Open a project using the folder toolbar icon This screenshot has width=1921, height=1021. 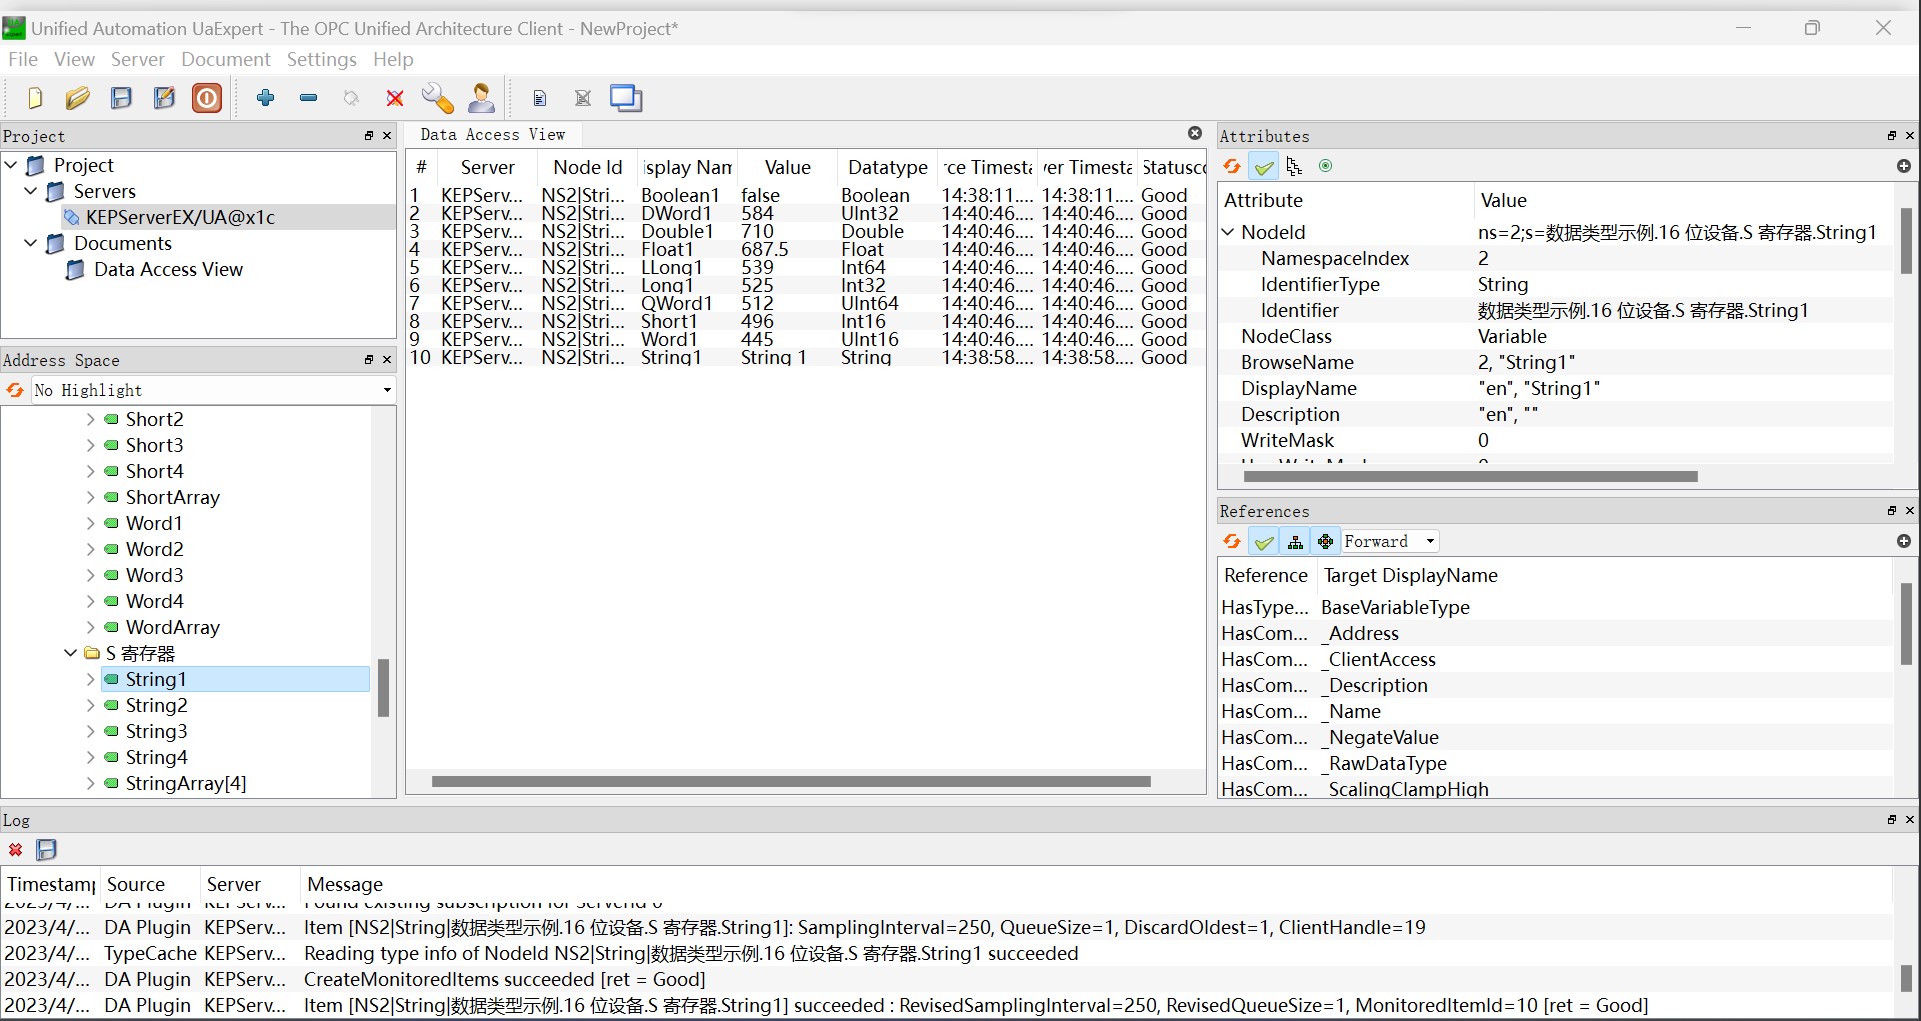[x=77, y=97]
